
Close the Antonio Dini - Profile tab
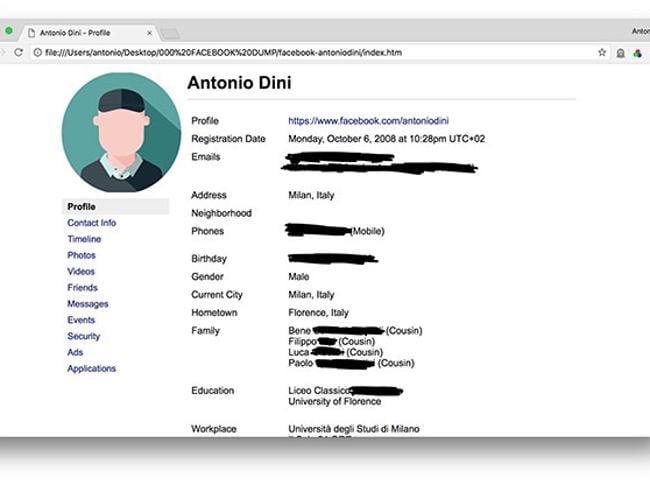pos(149,33)
